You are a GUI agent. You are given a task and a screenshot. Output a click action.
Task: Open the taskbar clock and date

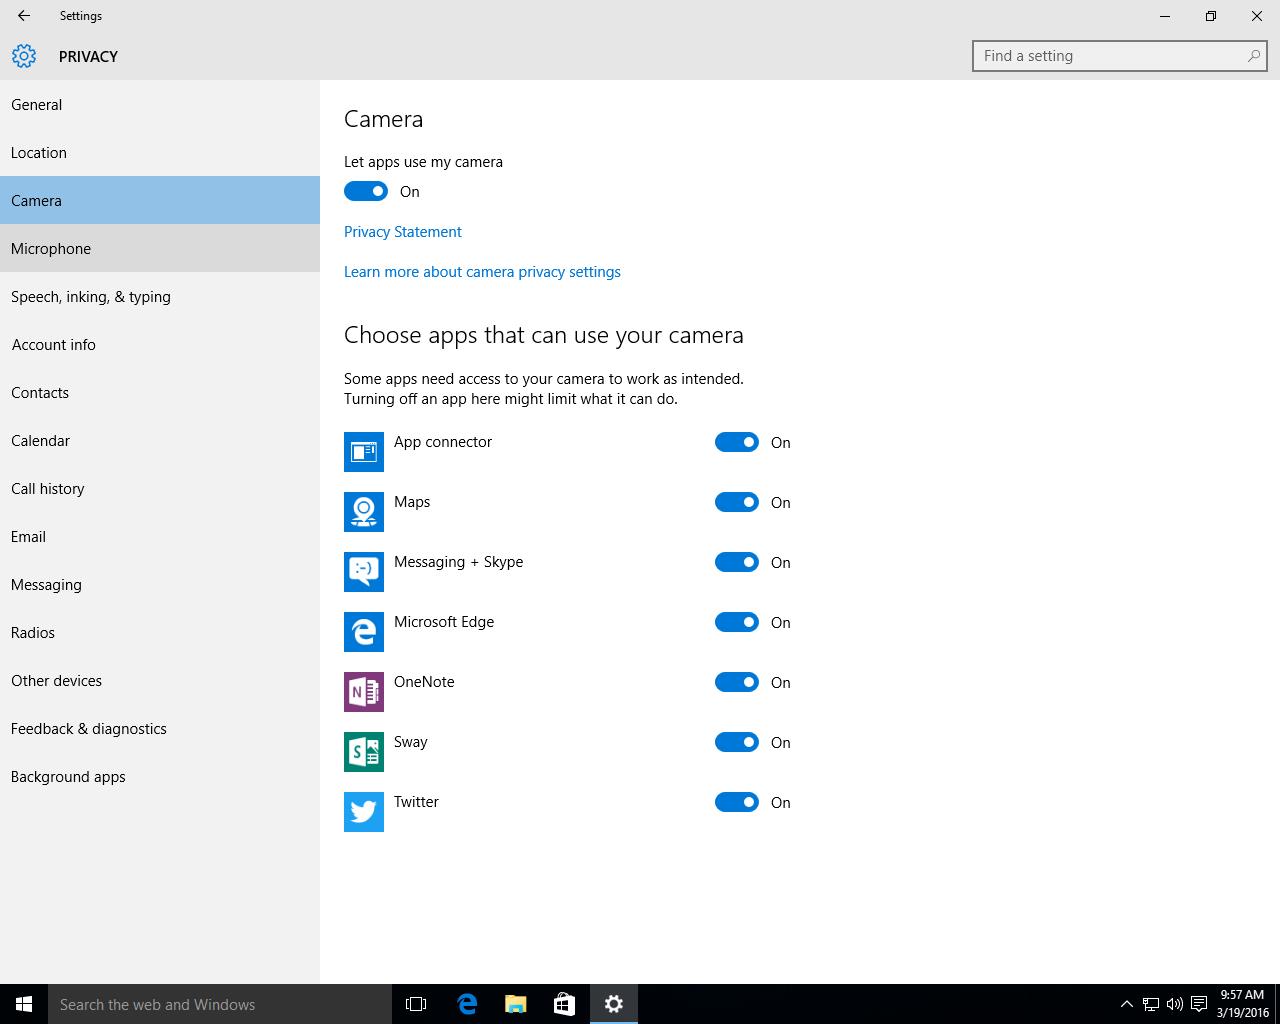click(1242, 1004)
